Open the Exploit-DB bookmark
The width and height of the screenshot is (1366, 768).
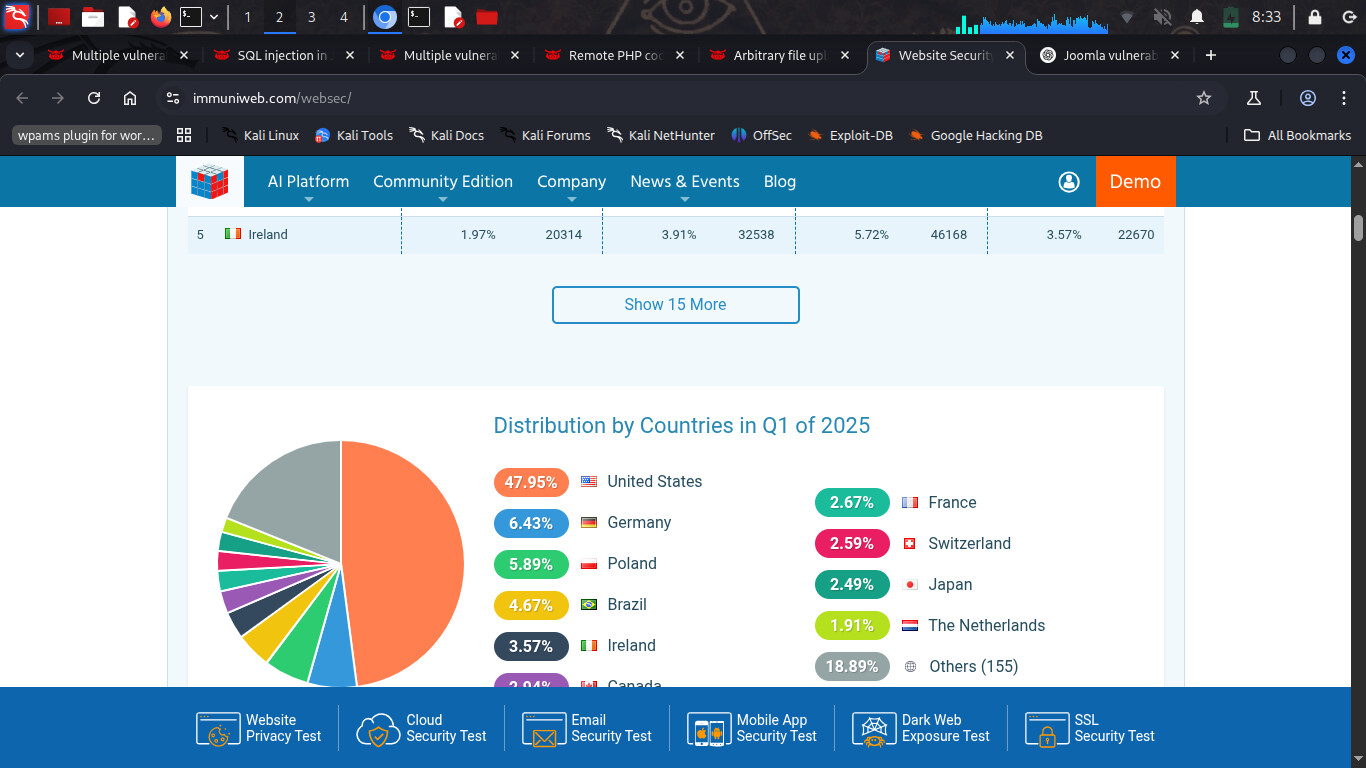(850, 135)
